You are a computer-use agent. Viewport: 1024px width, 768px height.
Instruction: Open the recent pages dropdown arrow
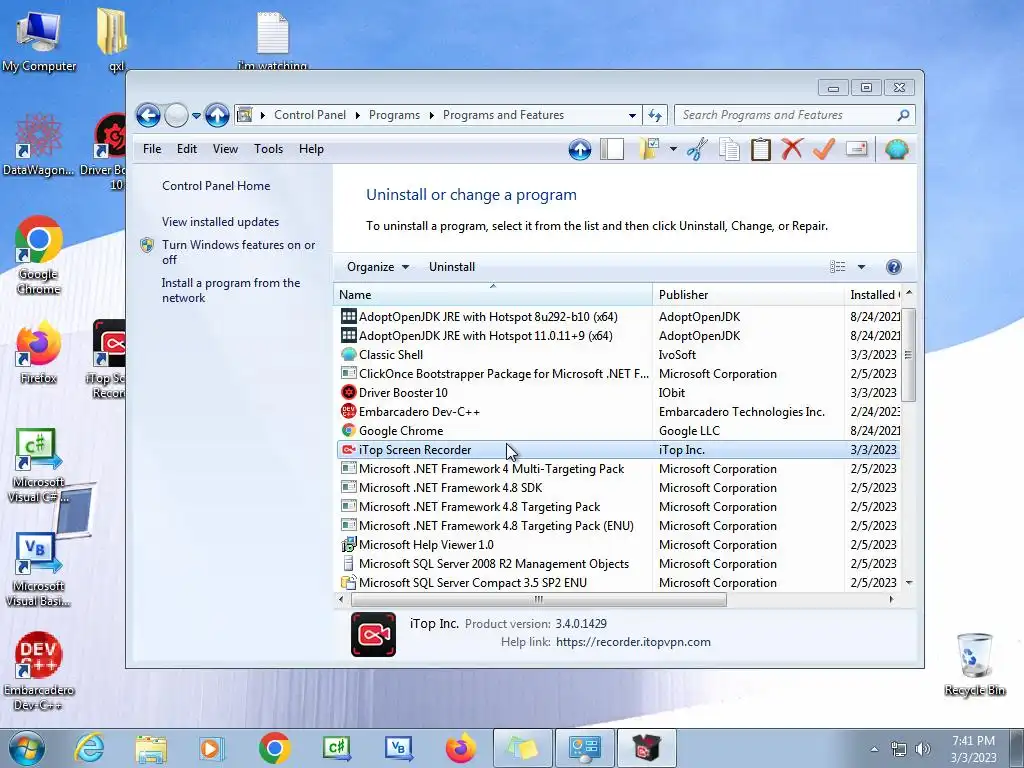(x=196, y=116)
